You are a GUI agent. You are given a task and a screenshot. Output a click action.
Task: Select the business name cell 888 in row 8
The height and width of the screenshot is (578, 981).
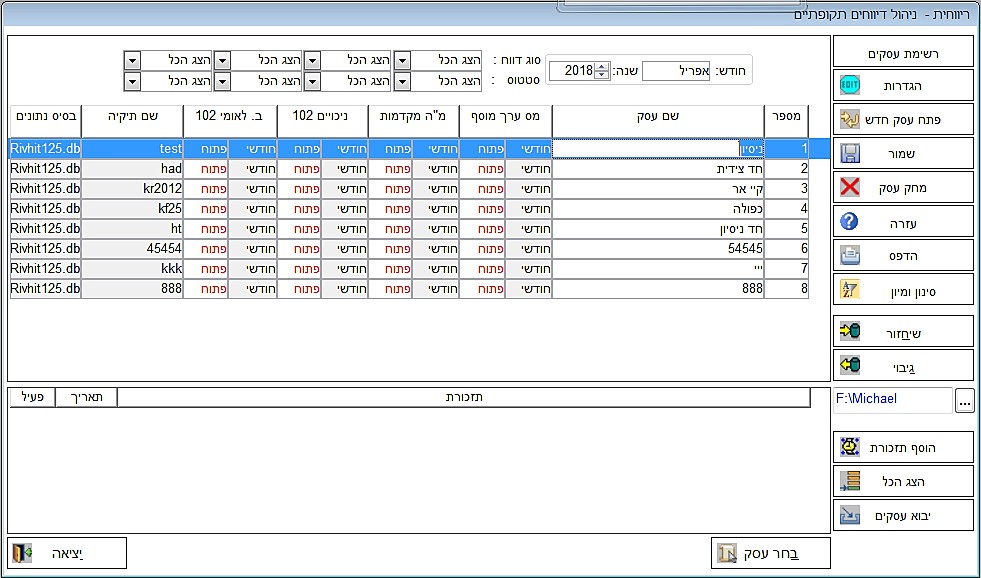(658, 289)
